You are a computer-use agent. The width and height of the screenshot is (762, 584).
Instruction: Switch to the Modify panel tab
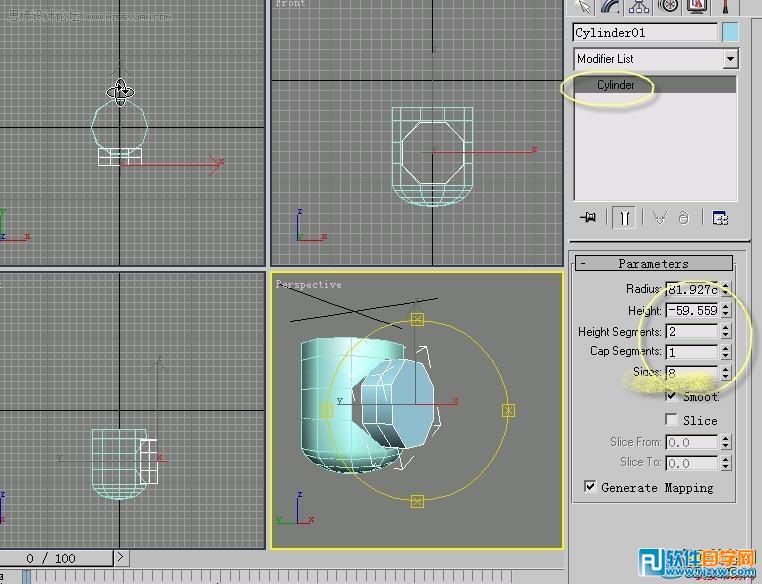point(611,6)
